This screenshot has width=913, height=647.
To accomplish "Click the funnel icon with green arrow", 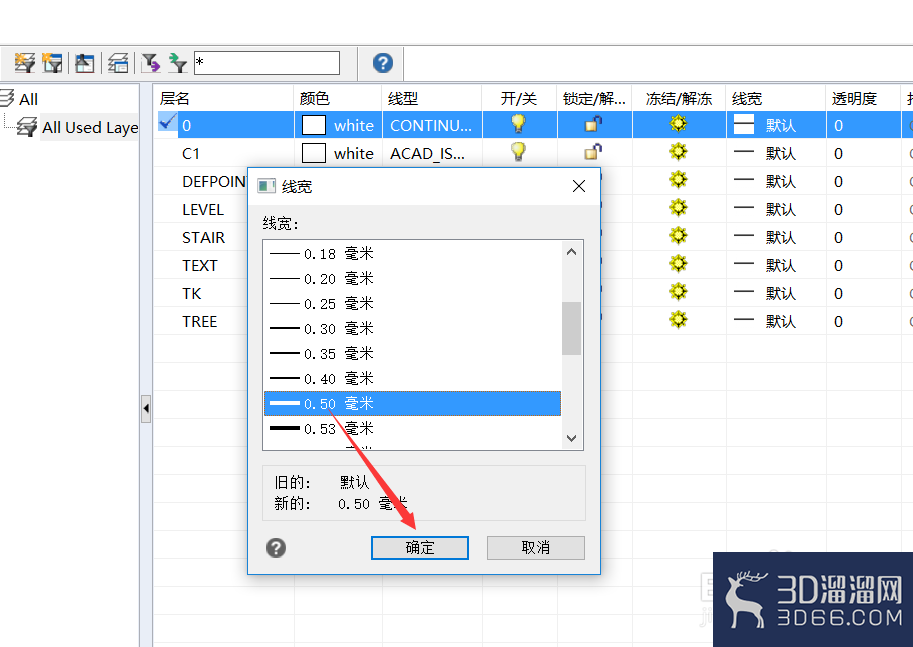I will click(x=178, y=63).
